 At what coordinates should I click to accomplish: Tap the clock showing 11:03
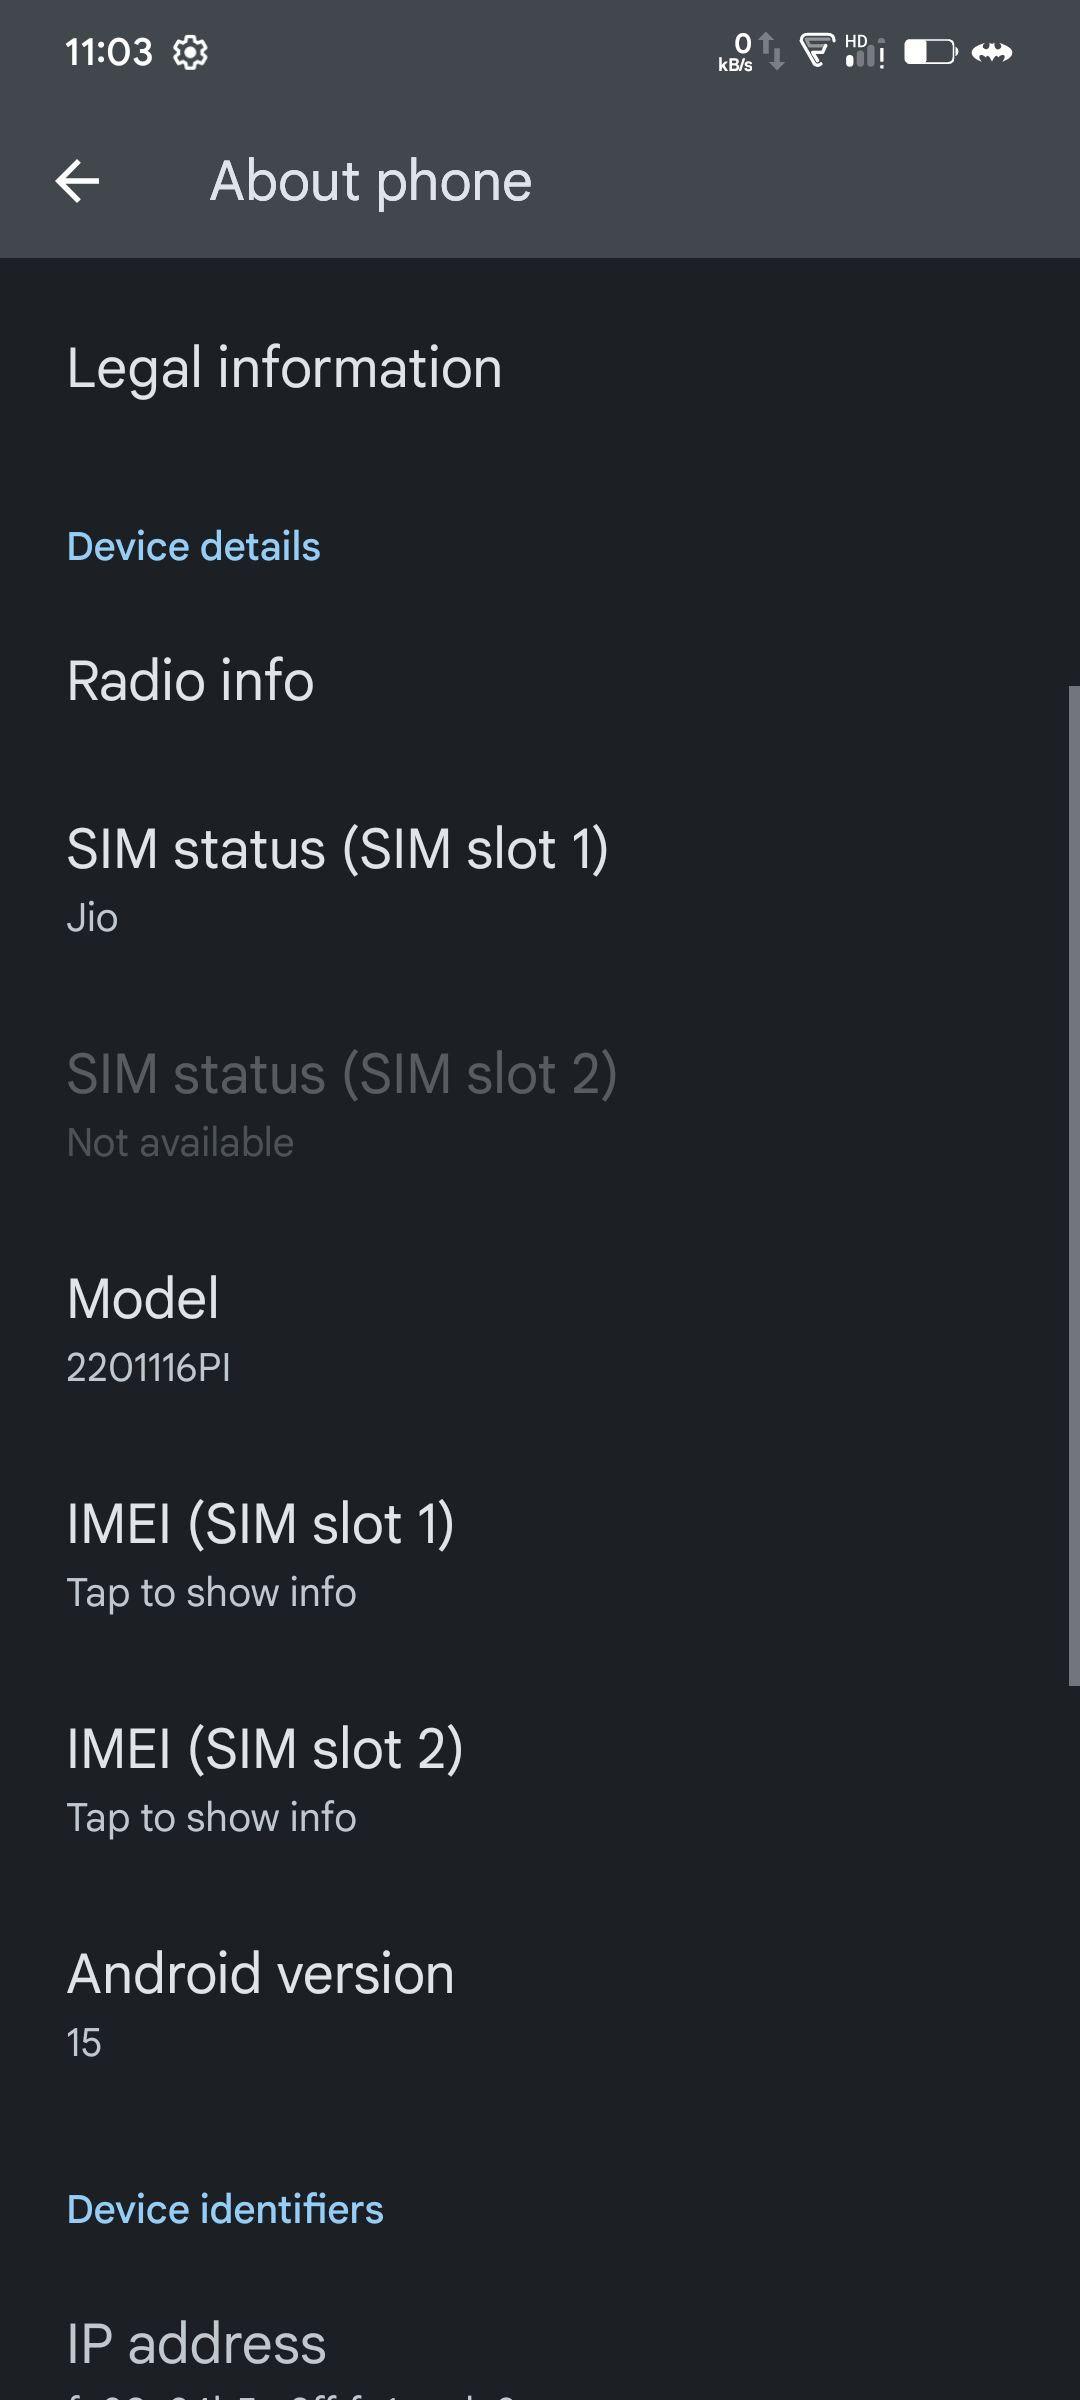tap(108, 52)
